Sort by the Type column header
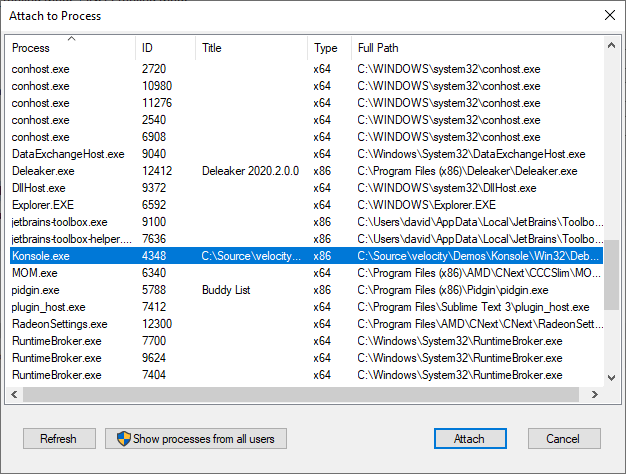626x474 pixels. 329,48
